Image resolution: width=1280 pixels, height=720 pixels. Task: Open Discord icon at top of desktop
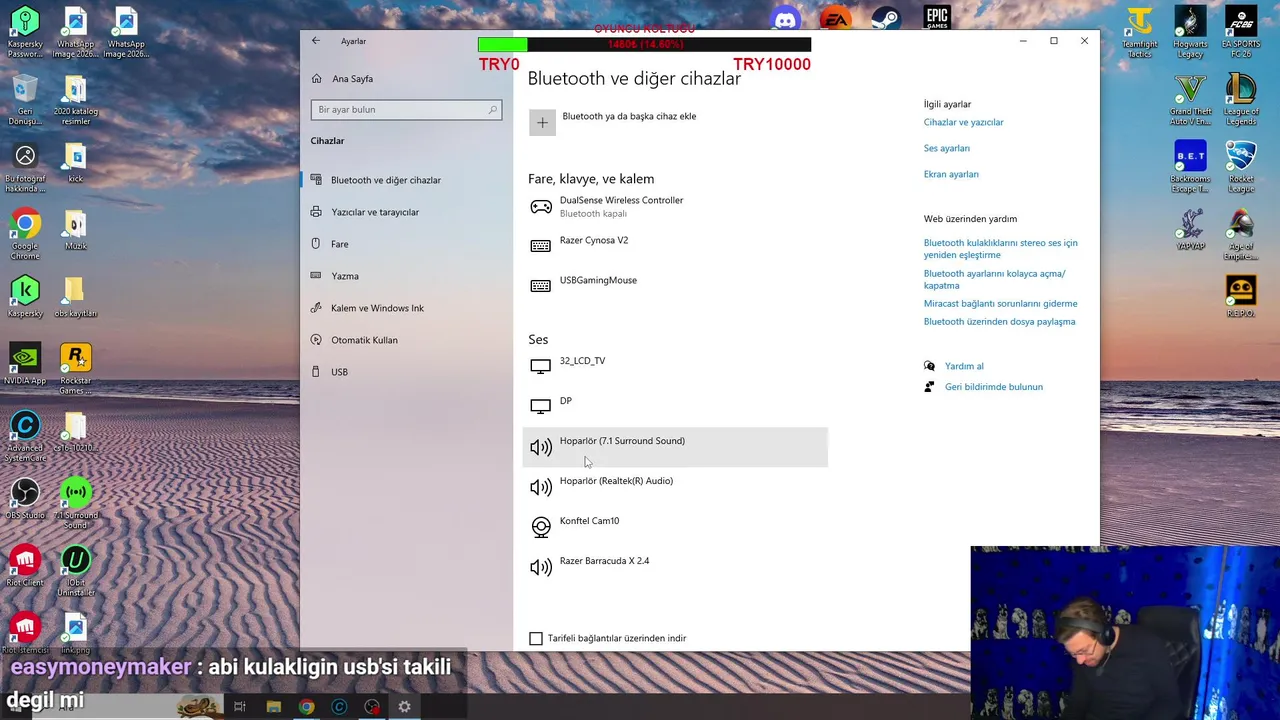tap(785, 18)
